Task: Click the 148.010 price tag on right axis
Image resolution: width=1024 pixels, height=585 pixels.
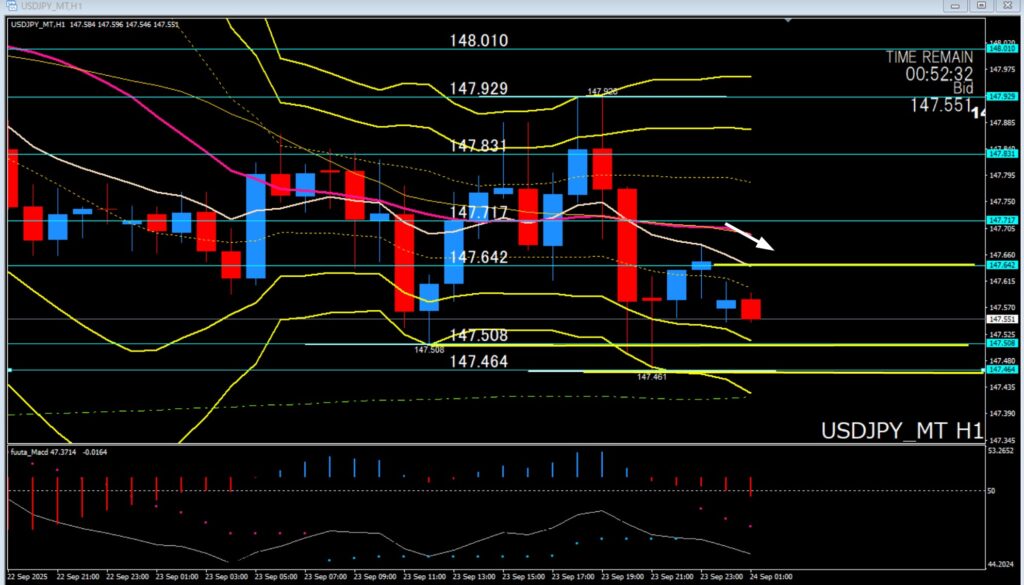Action: [1000, 48]
